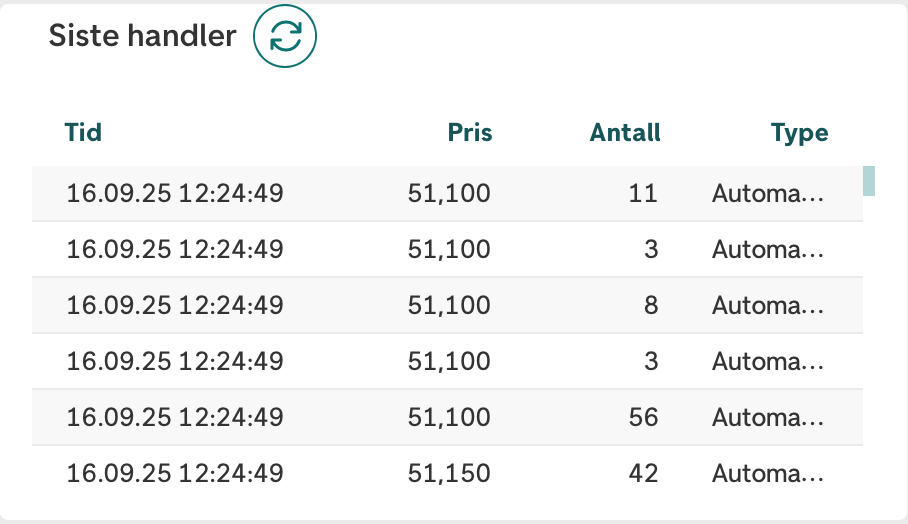Click the quantity 8 cell
The height and width of the screenshot is (524, 908).
pos(651,305)
